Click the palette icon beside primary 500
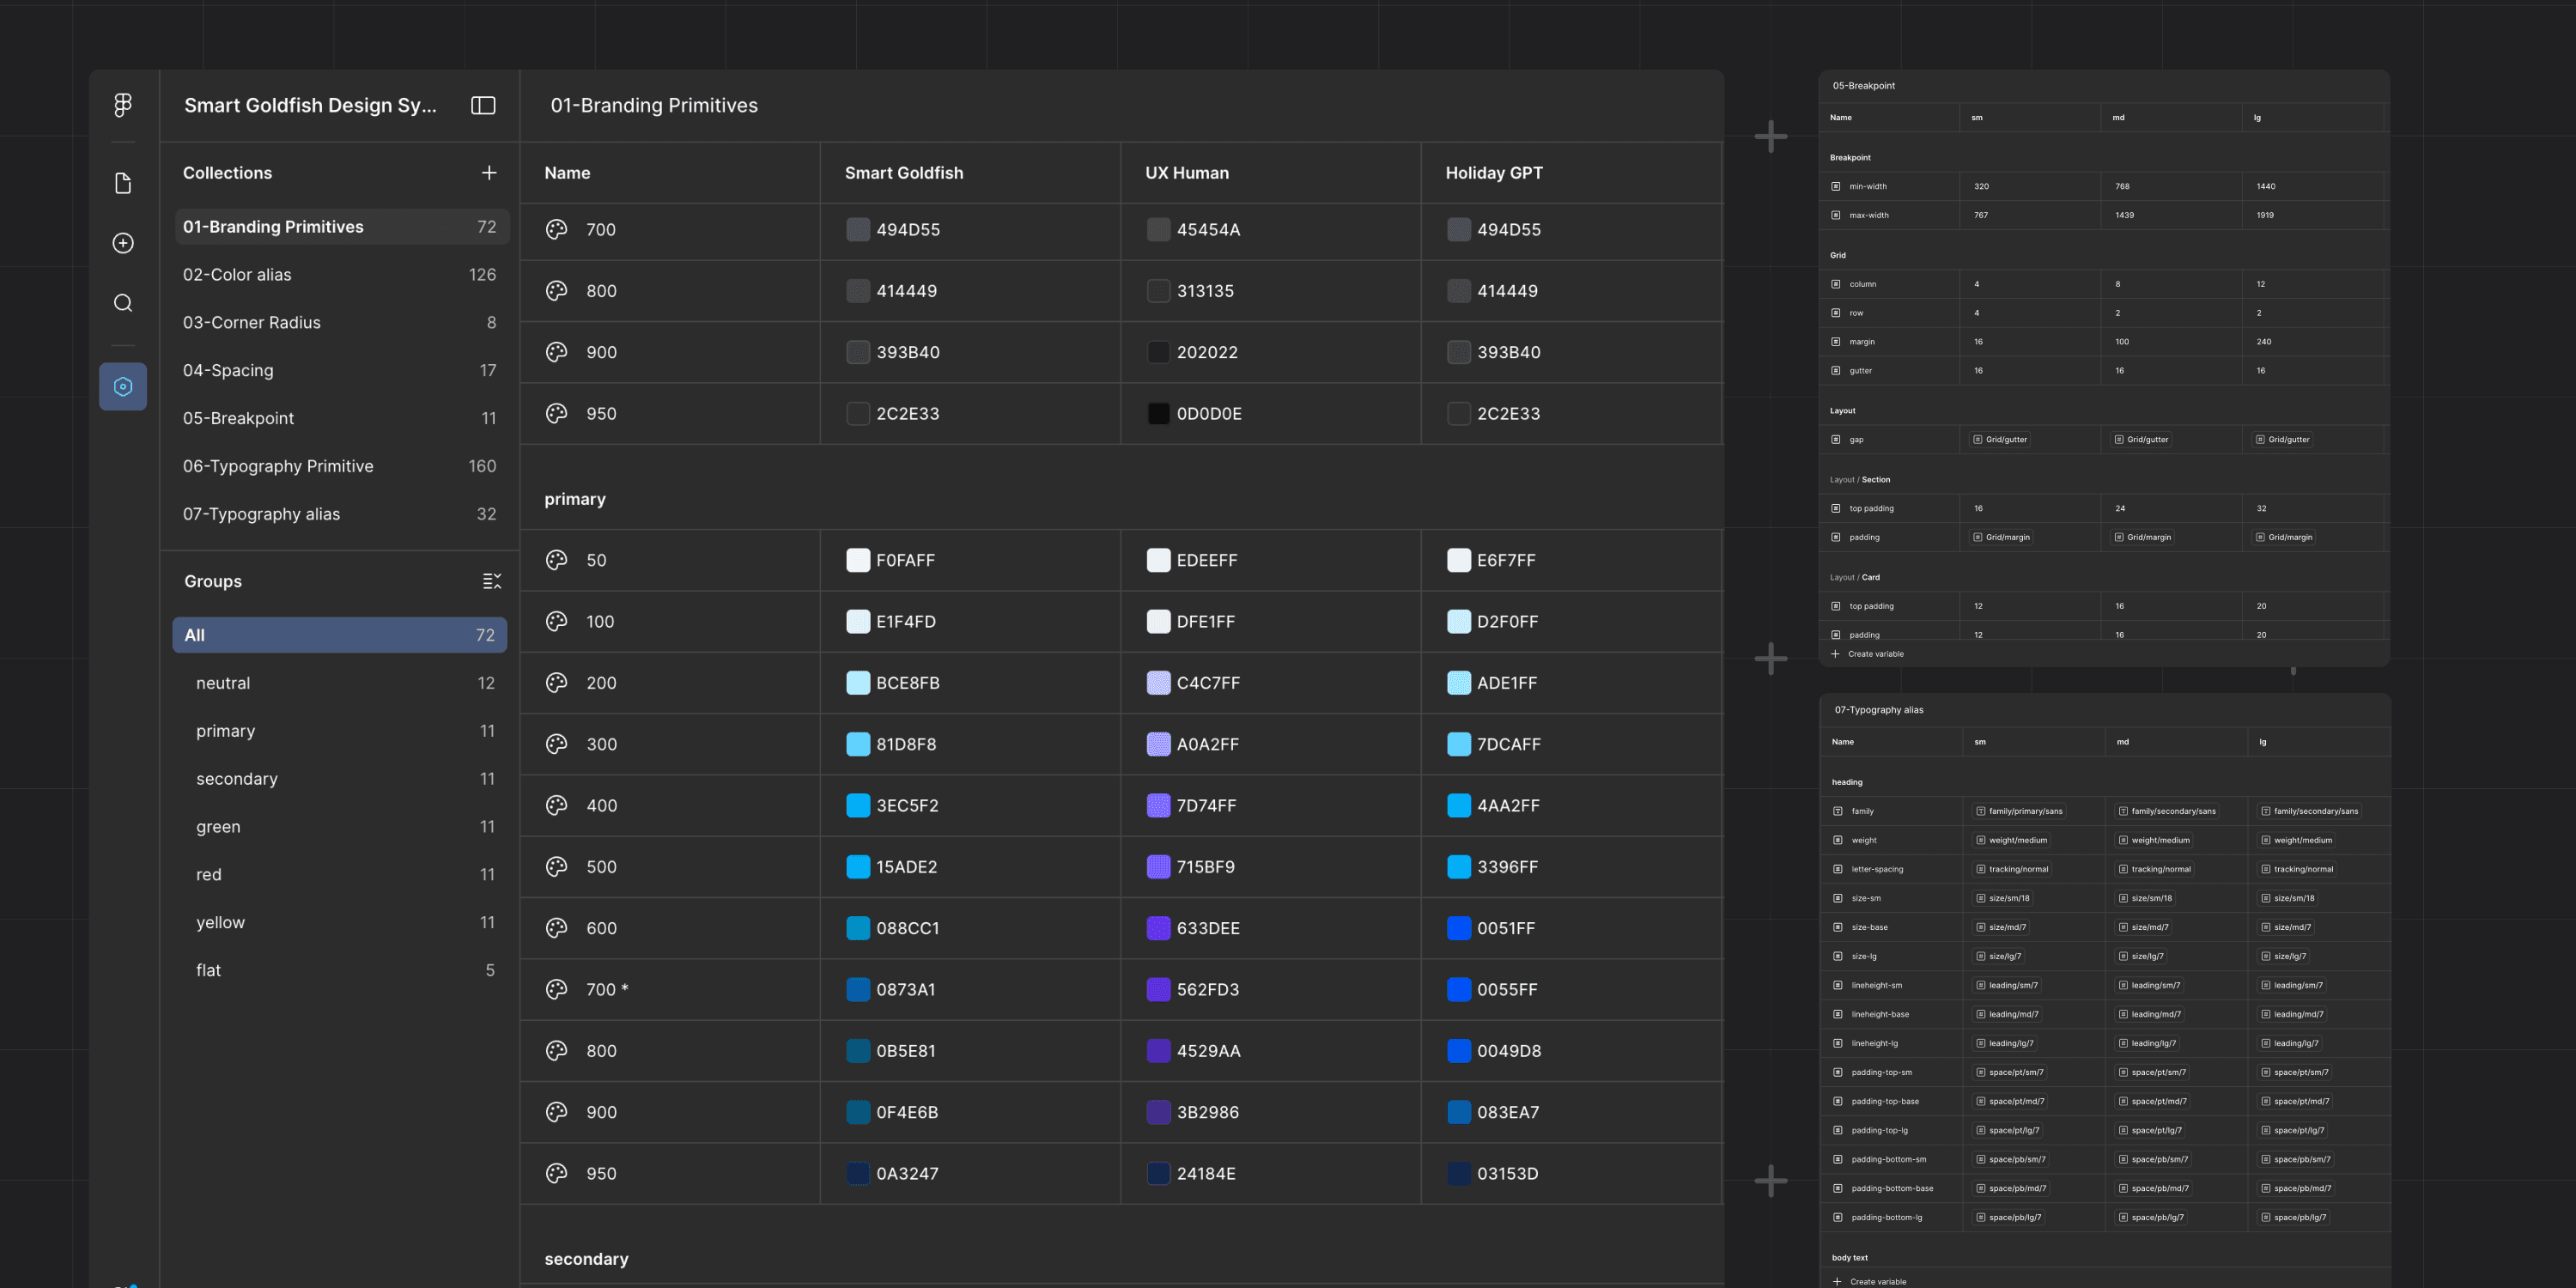2576x1288 pixels. [x=557, y=867]
